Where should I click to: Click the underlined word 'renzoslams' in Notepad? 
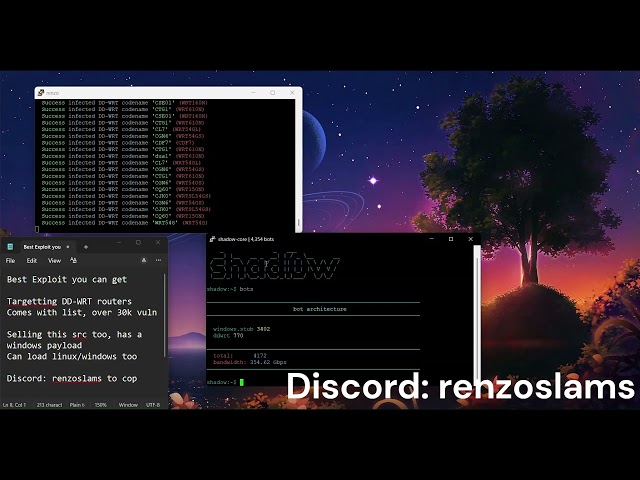(77, 378)
